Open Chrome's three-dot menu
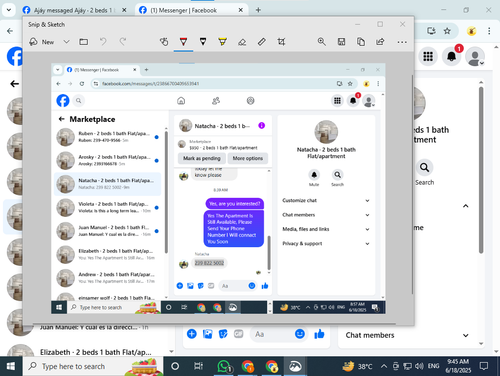The width and height of the screenshot is (500, 376). tap(489, 31)
